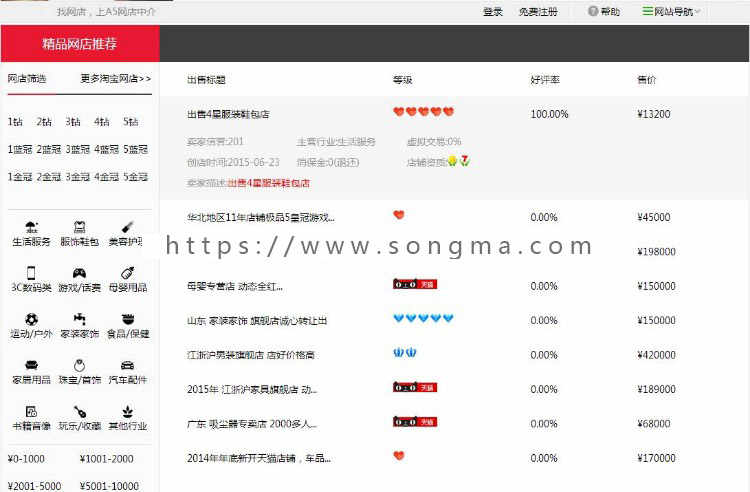The width and height of the screenshot is (750, 492).
Task: Filter by 2钻 level
Action: 44,122
